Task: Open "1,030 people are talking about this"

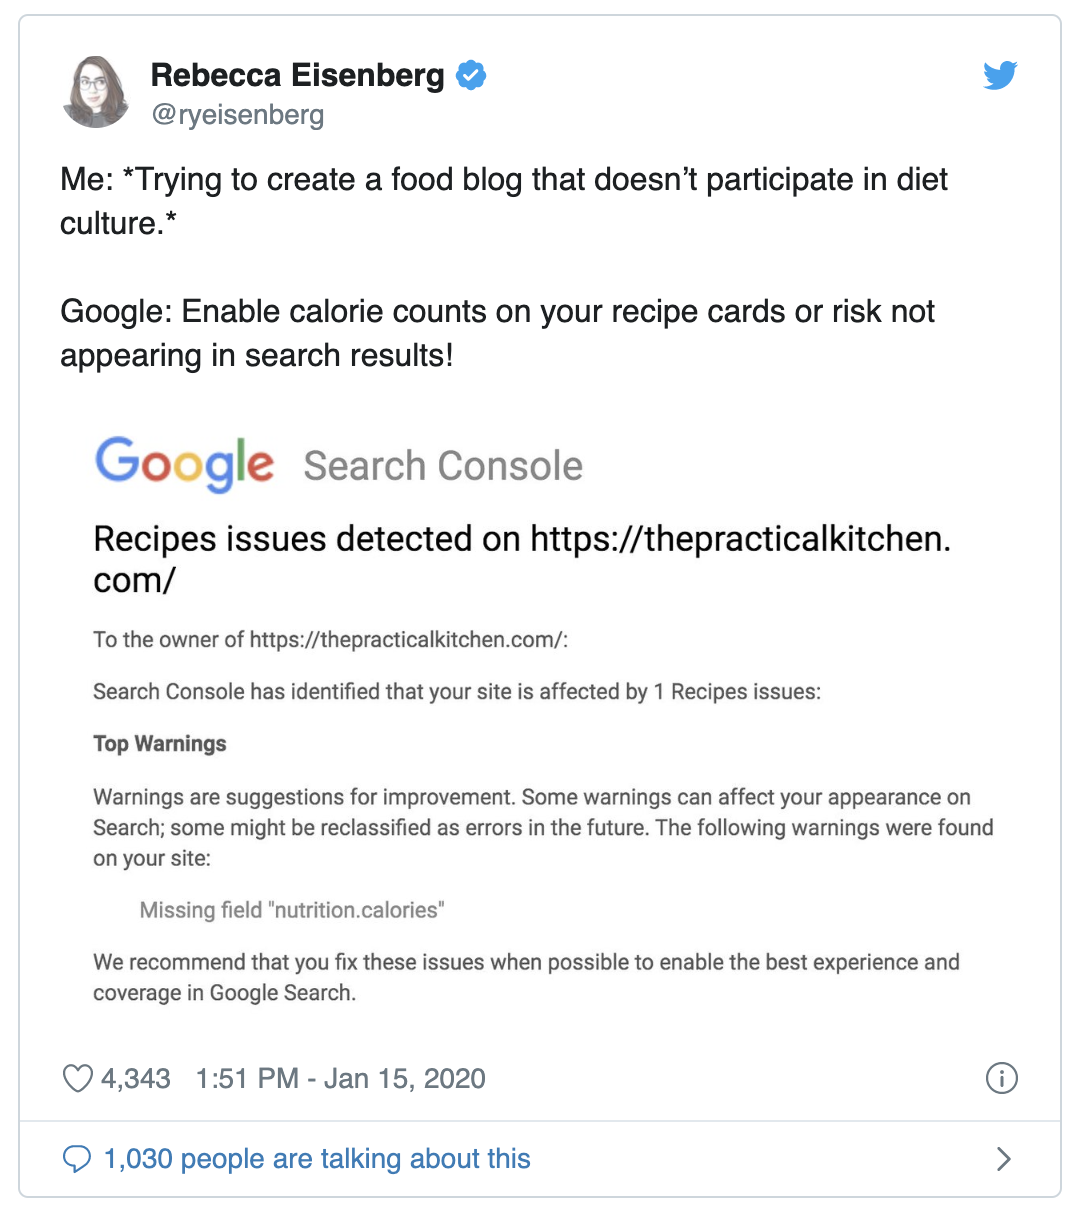Action: point(317,1159)
